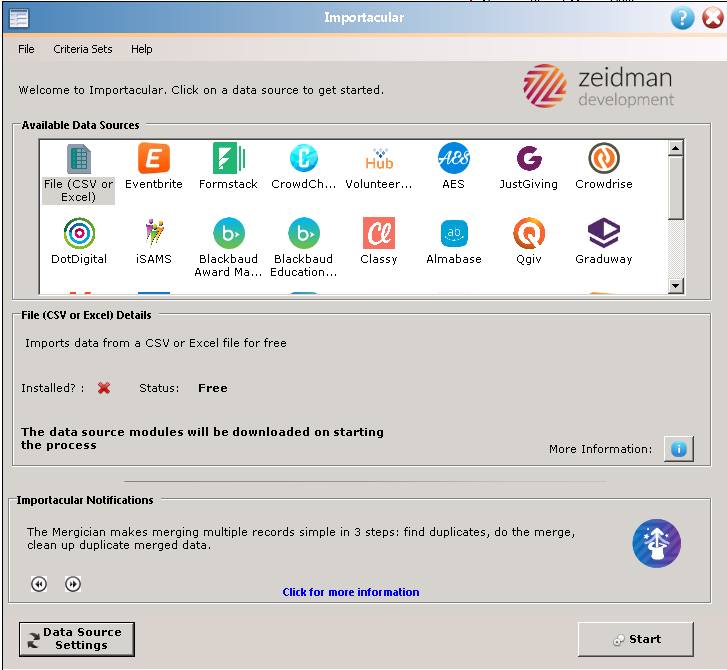Click the data sources scrollbar thumb
This screenshot has width=727, height=670.
tap(676, 188)
